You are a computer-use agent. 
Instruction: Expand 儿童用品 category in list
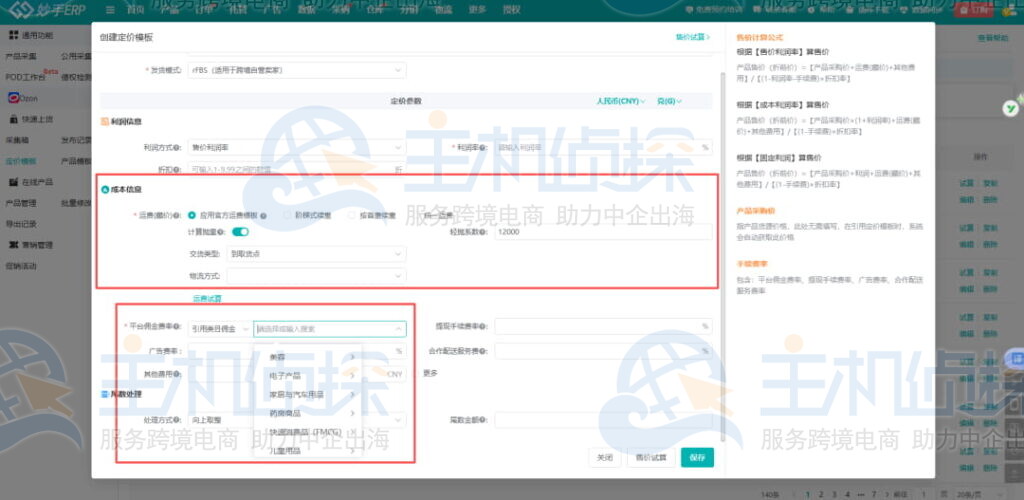coord(308,451)
